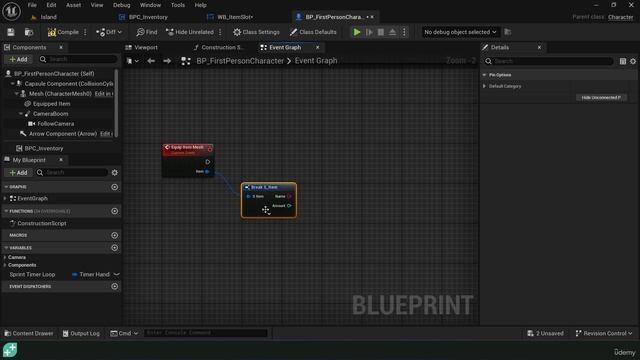The width and height of the screenshot is (640, 360).
Task: Select the BPC_Inventory component
Action: tap(44, 148)
